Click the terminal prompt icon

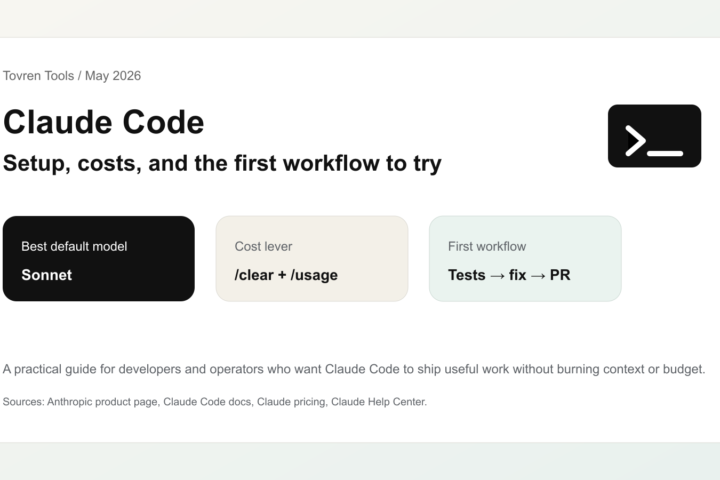tap(654, 136)
